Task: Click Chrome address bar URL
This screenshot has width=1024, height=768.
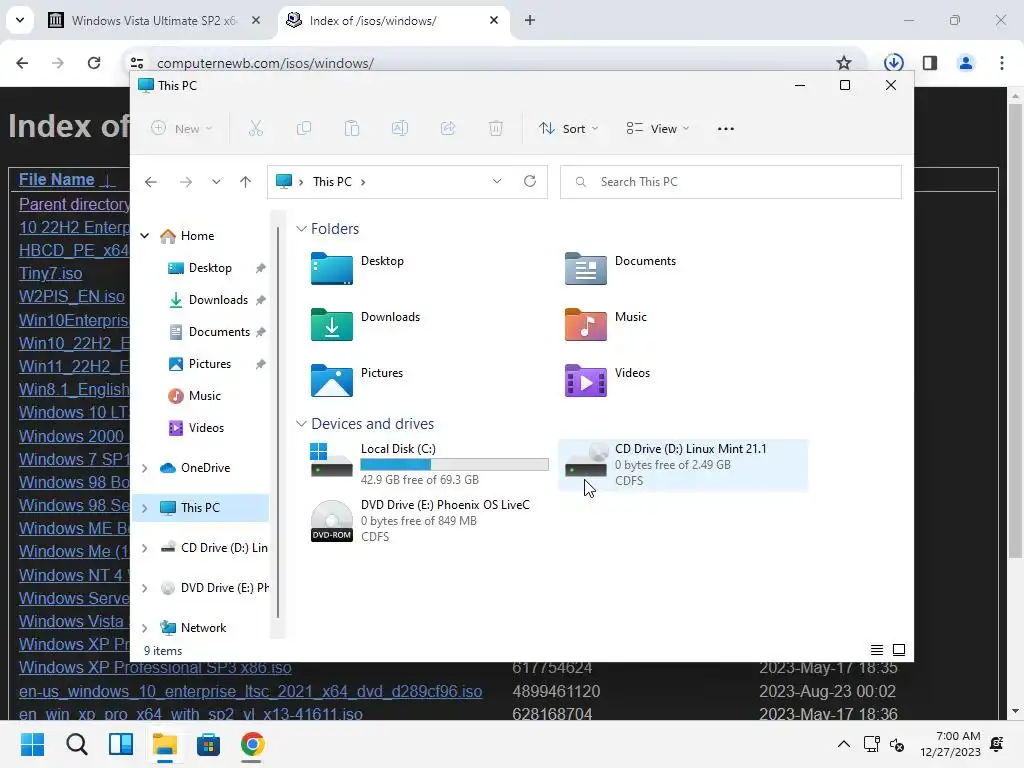Action: point(265,63)
